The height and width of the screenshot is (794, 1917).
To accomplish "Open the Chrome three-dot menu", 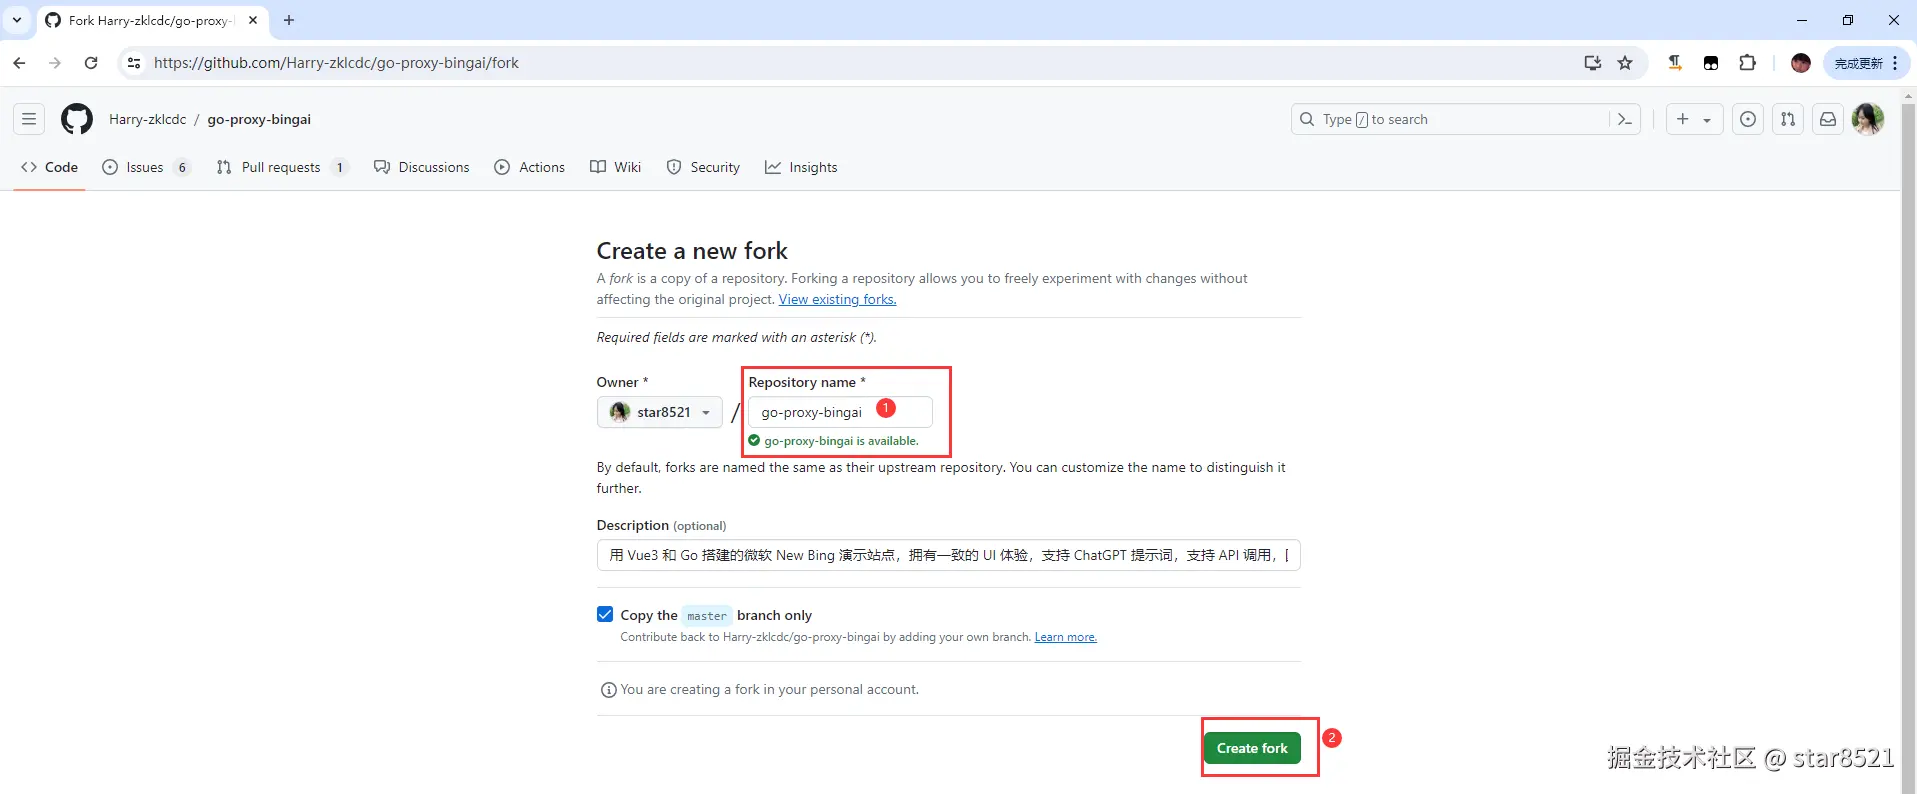I will click(1895, 63).
